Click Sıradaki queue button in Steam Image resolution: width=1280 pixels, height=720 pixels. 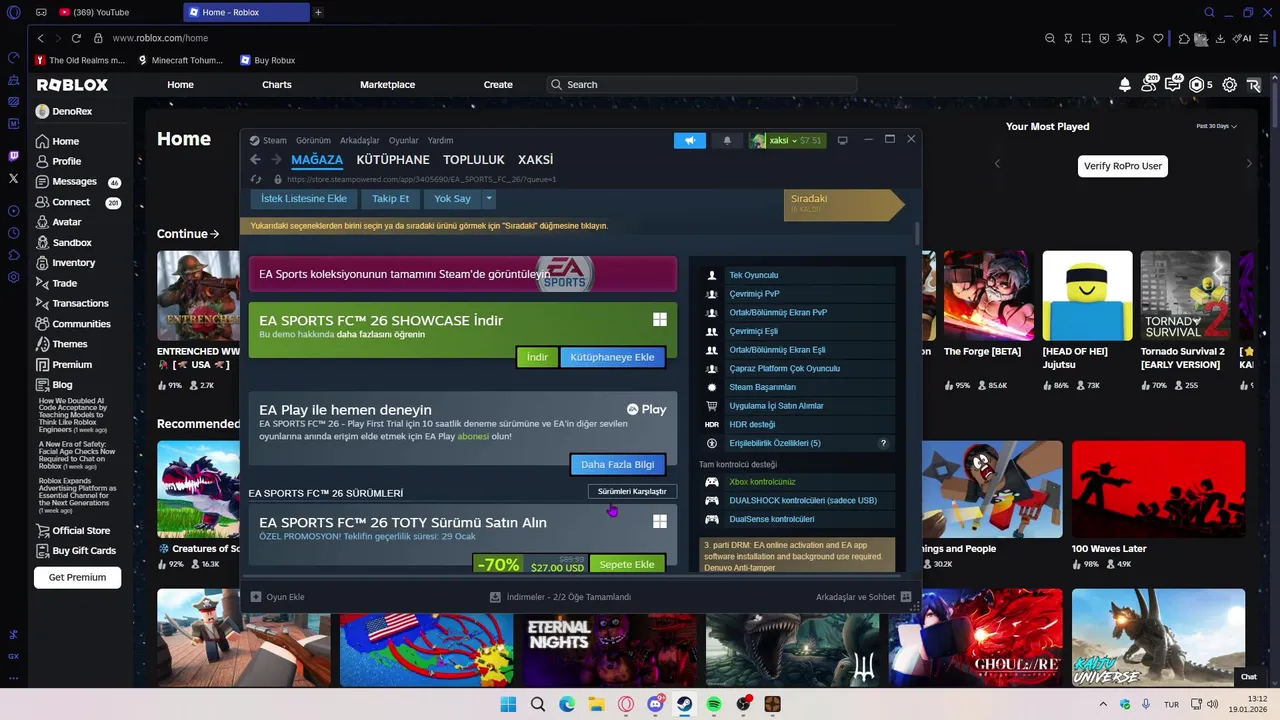click(x=845, y=204)
